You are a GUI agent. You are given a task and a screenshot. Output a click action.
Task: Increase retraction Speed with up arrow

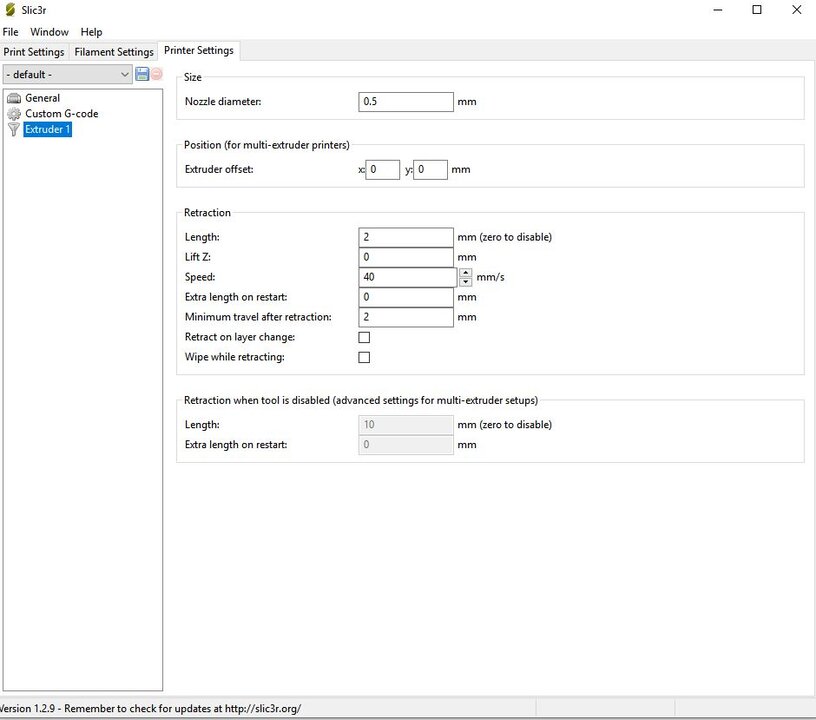coord(466,273)
